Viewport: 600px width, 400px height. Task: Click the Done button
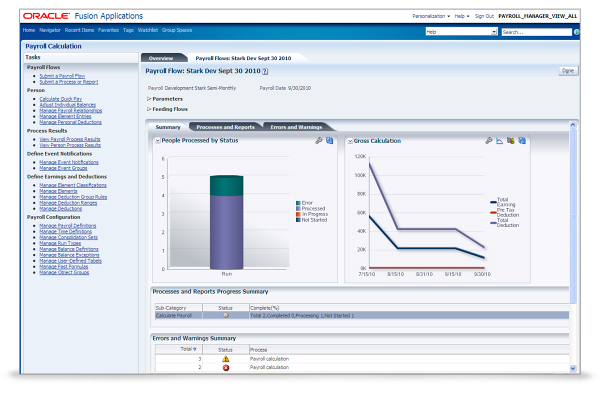[x=568, y=71]
